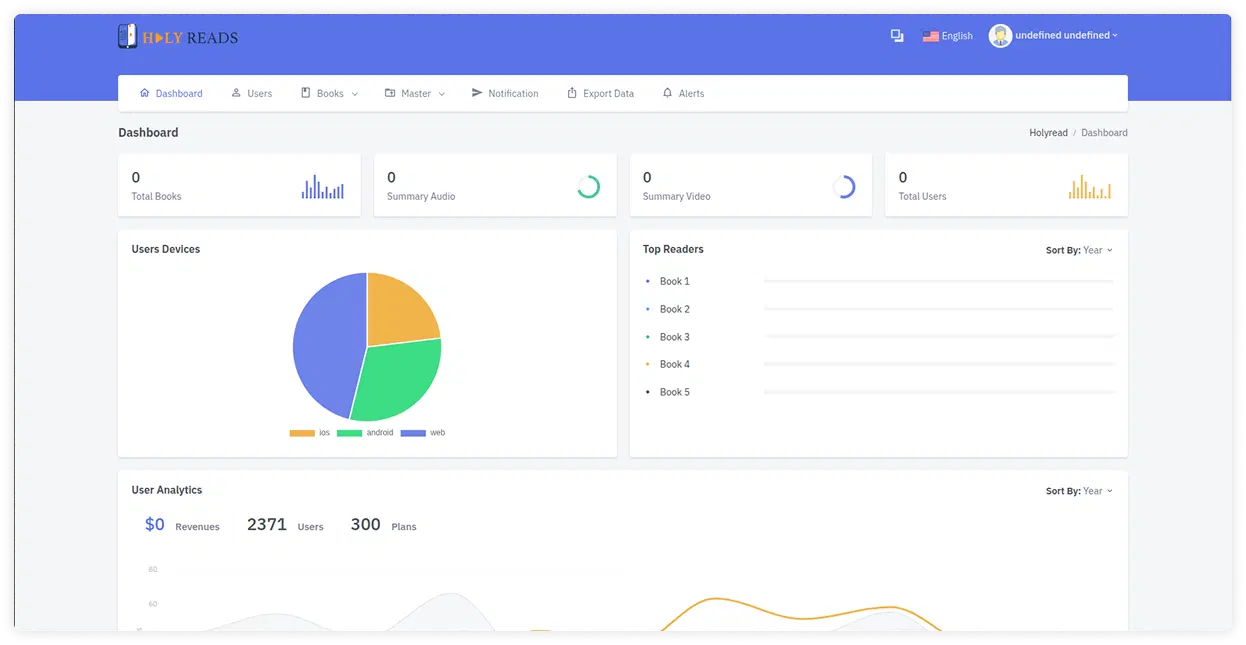Click the Book 3 progress bar

point(938,337)
